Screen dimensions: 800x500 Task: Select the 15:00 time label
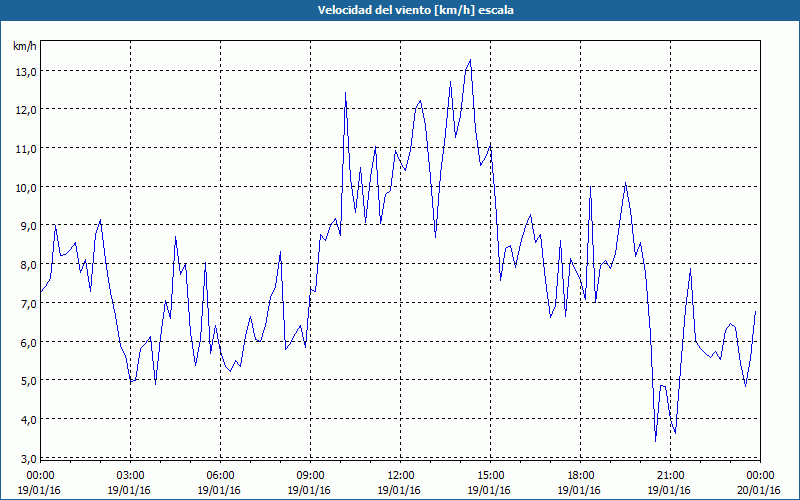click(490, 476)
